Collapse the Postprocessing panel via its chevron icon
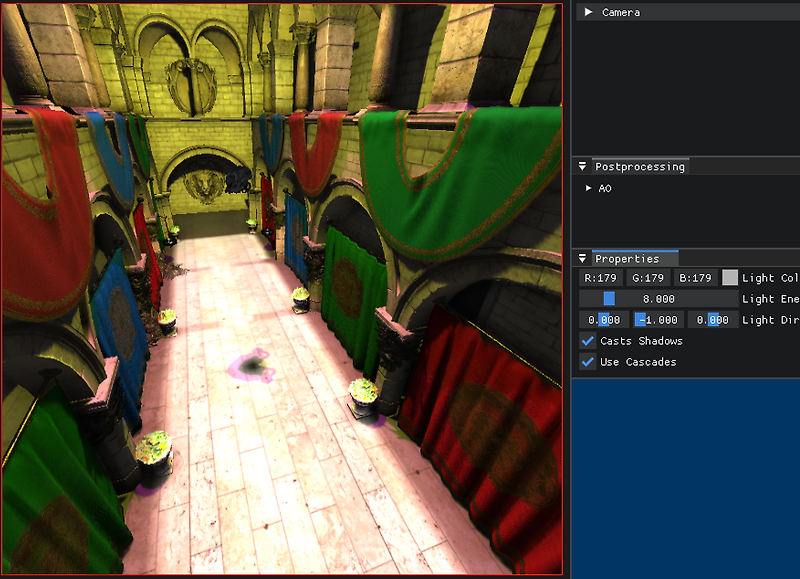The height and width of the screenshot is (579, 800). (583, 166)
